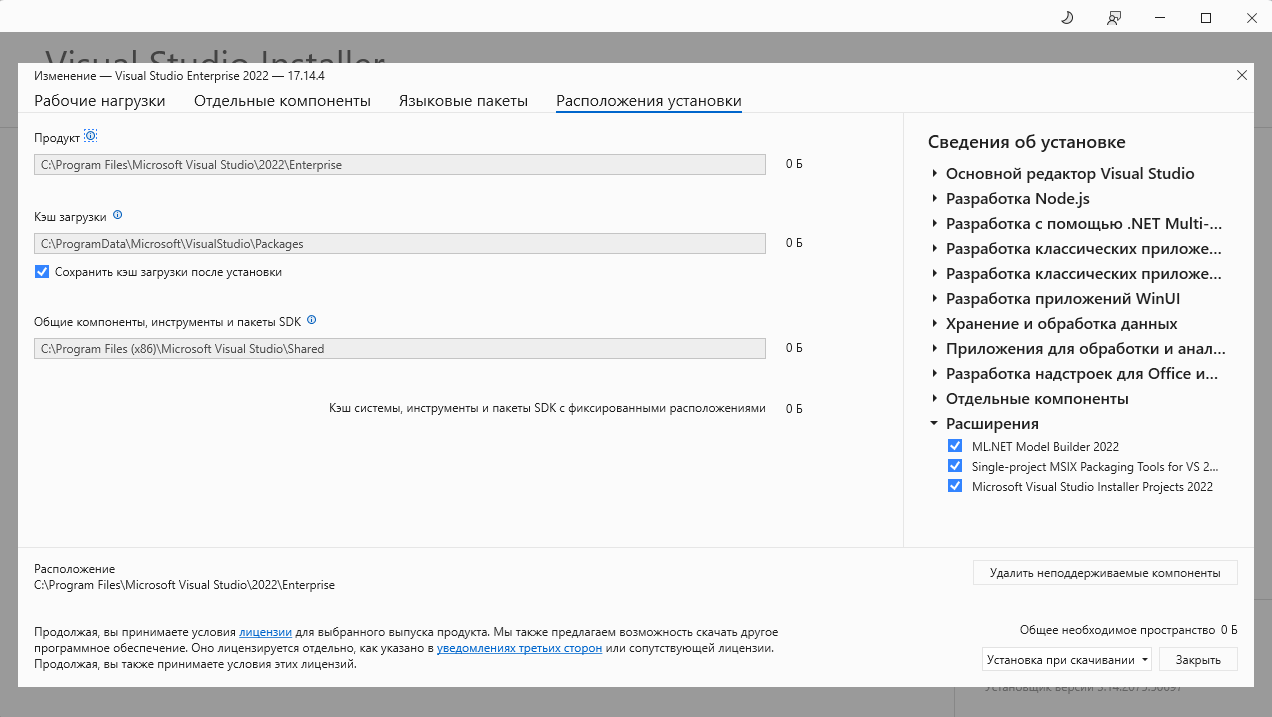Close the modification dialog with X icon

1242,75
